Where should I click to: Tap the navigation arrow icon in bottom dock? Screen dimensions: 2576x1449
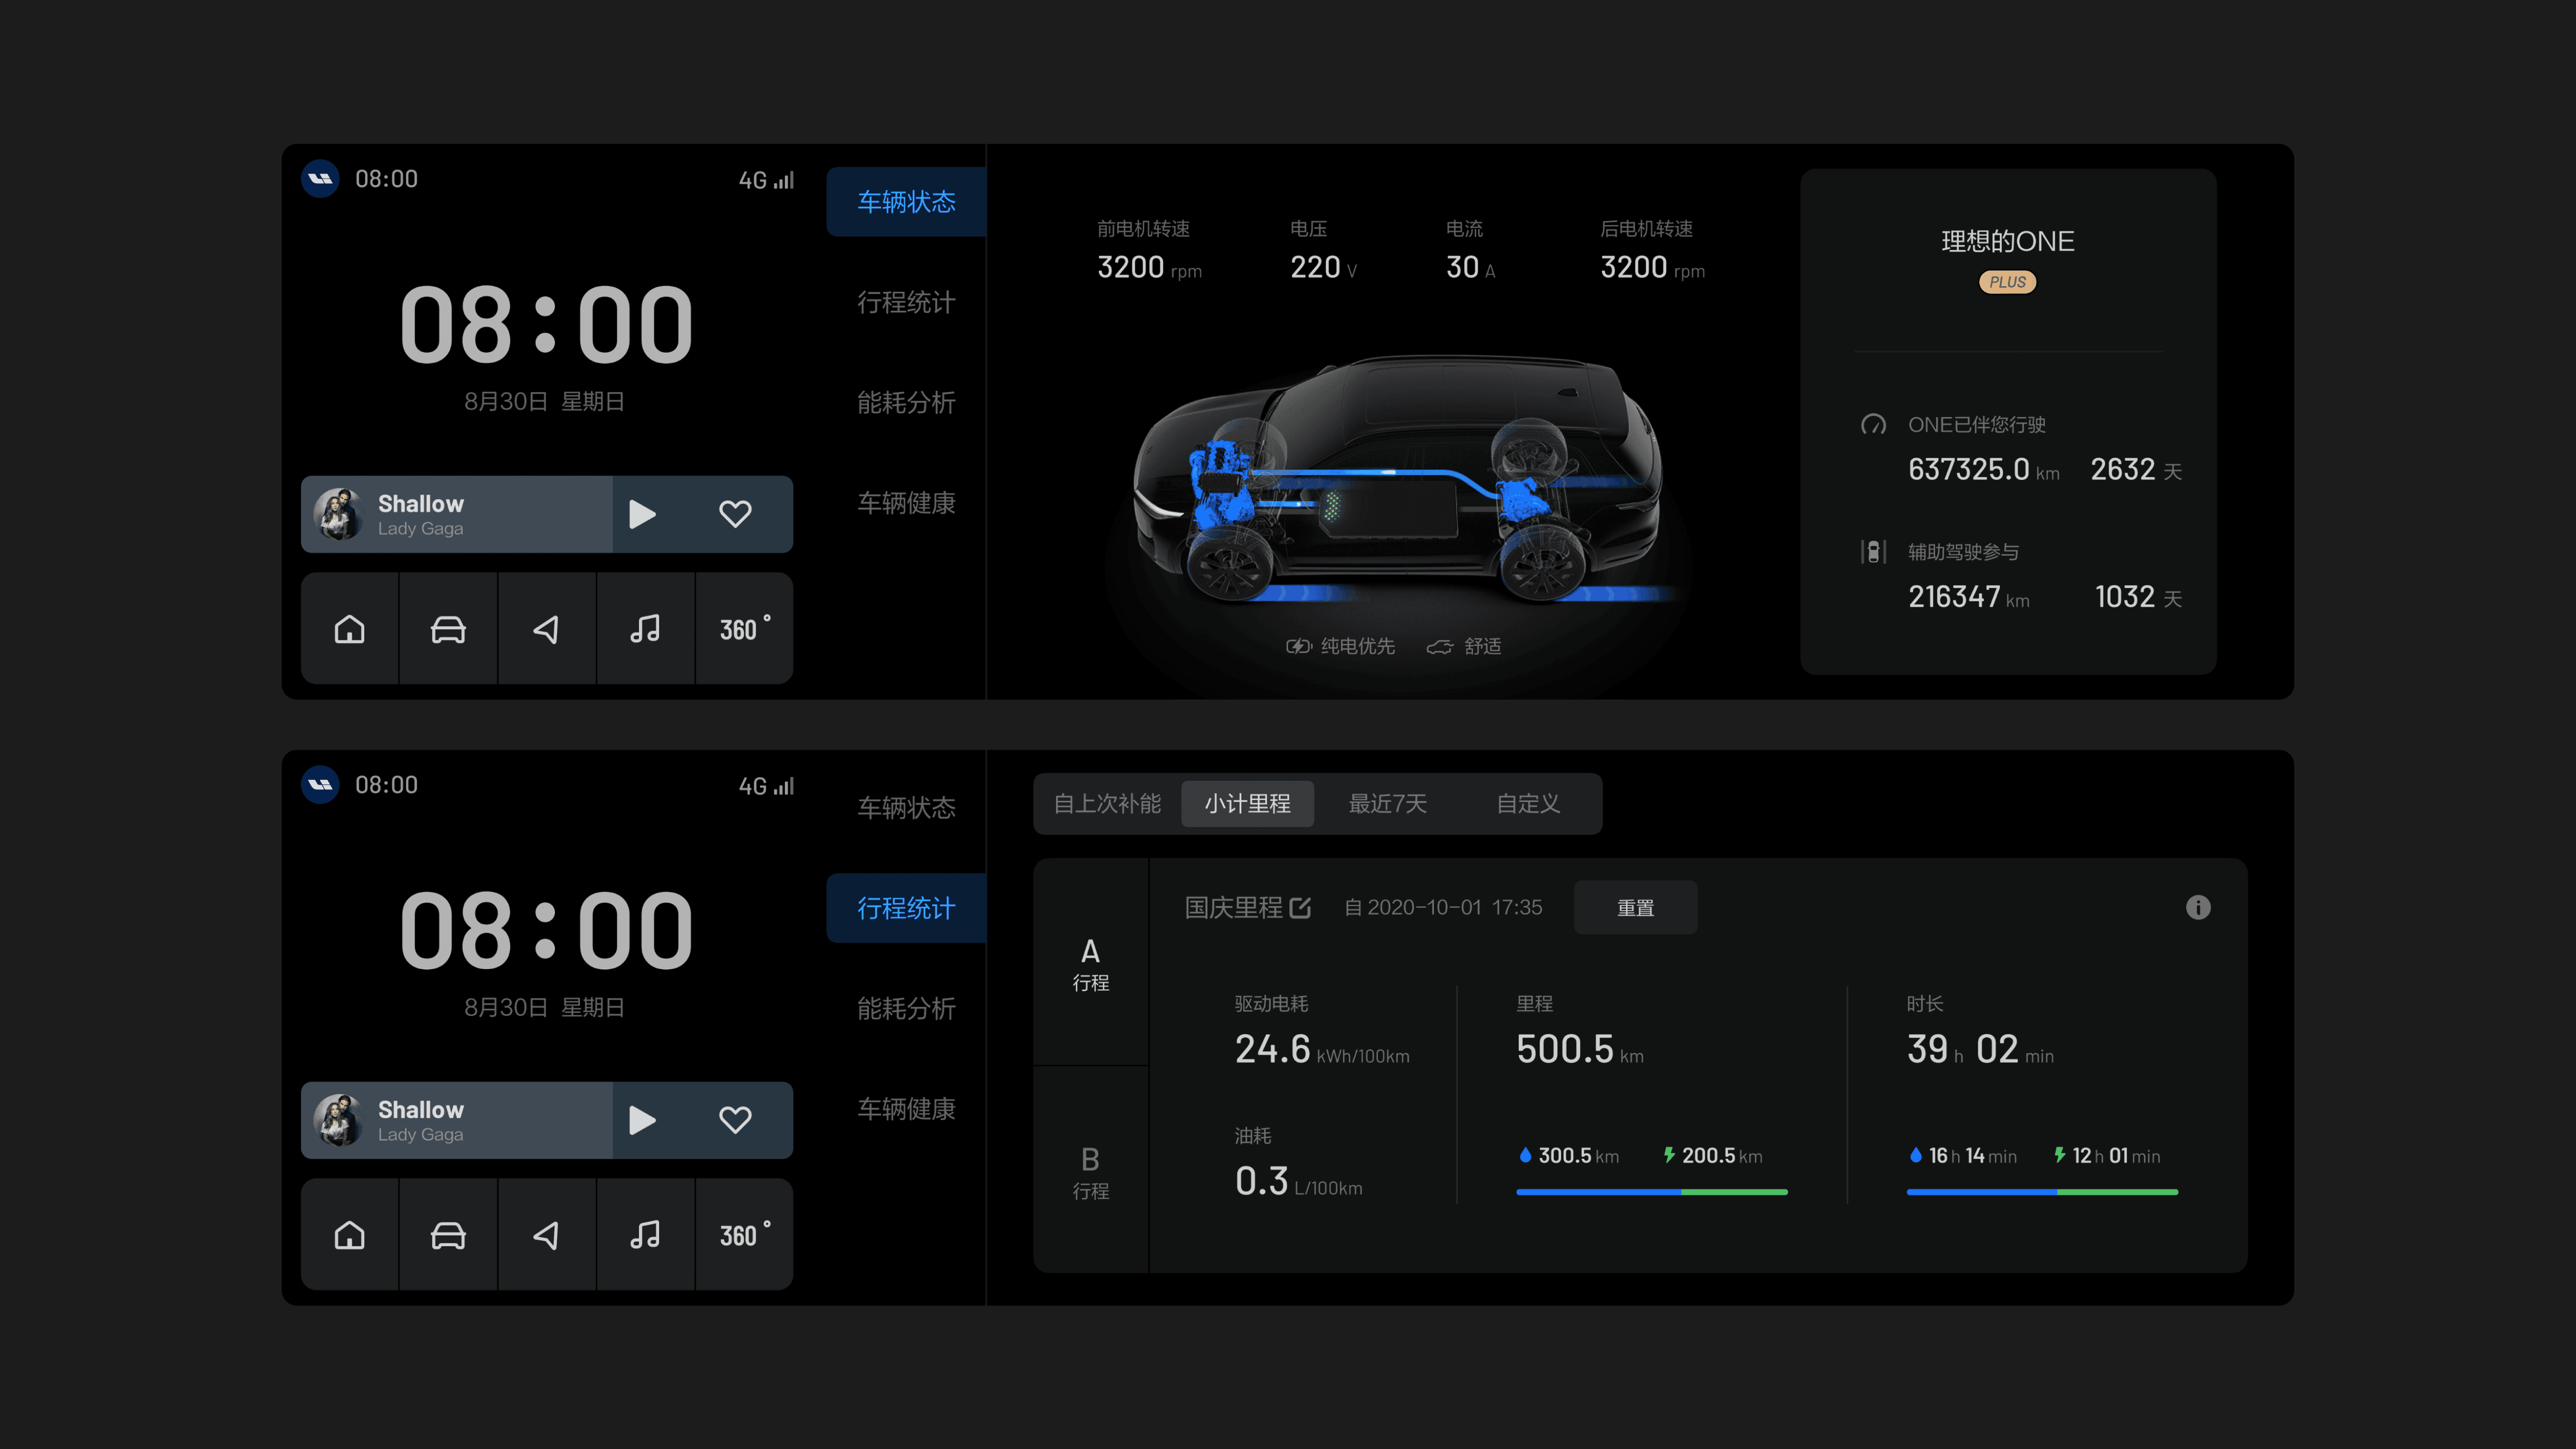pos(546,1235)
